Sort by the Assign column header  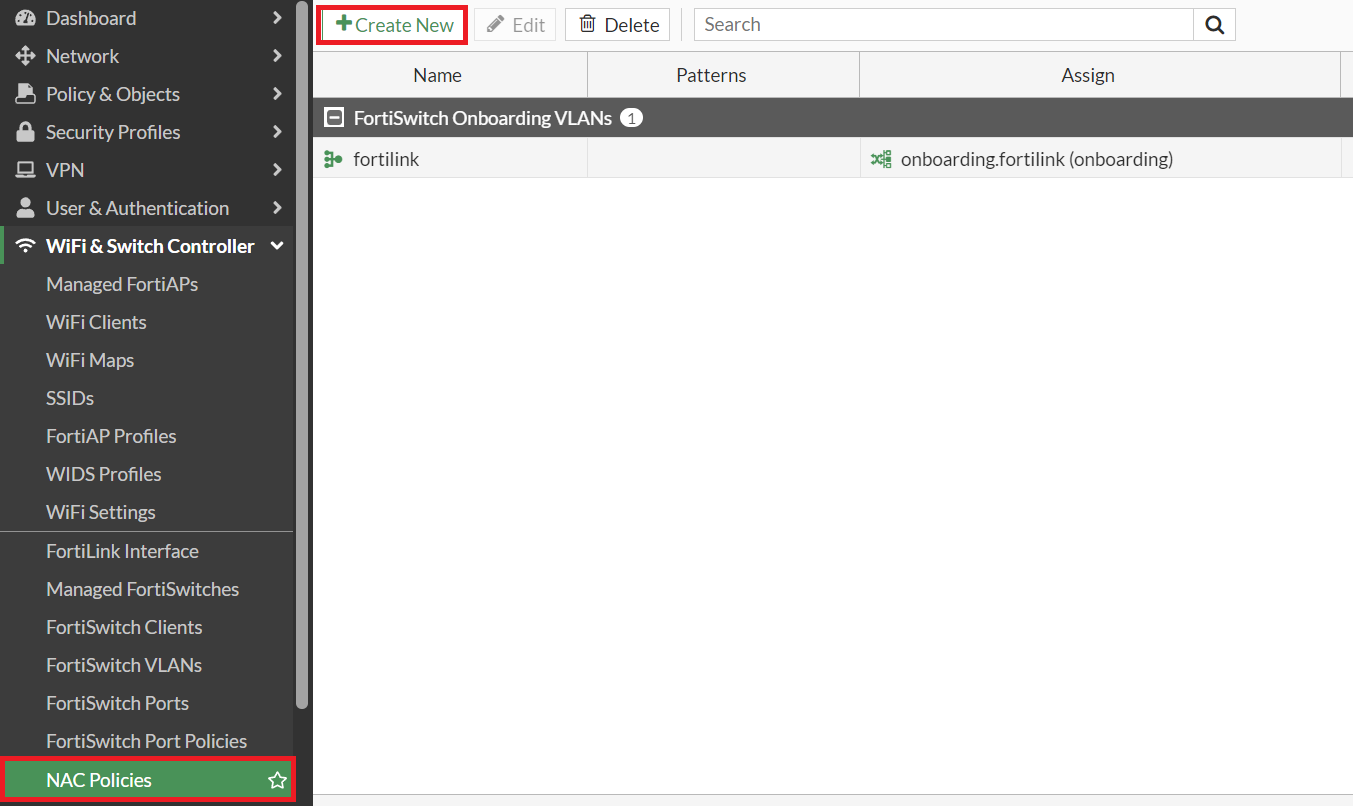point(1100,75)
